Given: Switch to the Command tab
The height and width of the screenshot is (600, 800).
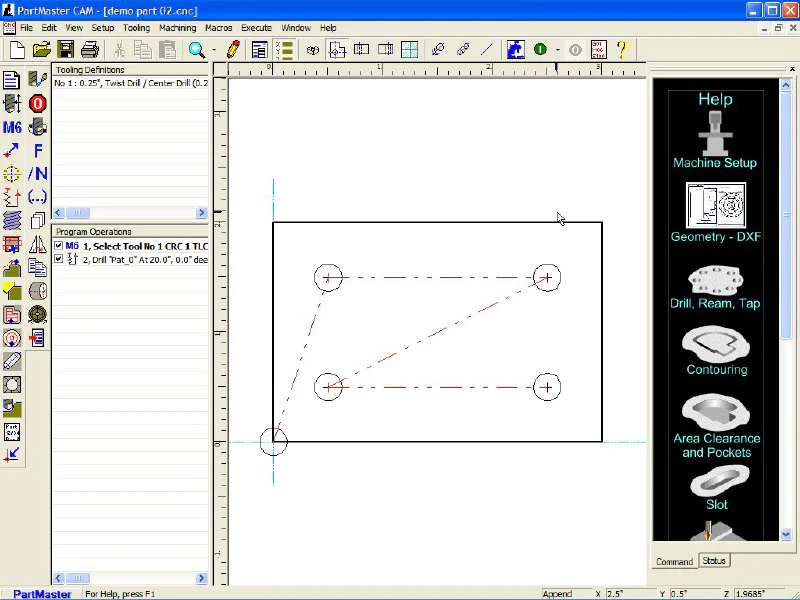Looking at the screenshot, I should (x=674, y=561).
